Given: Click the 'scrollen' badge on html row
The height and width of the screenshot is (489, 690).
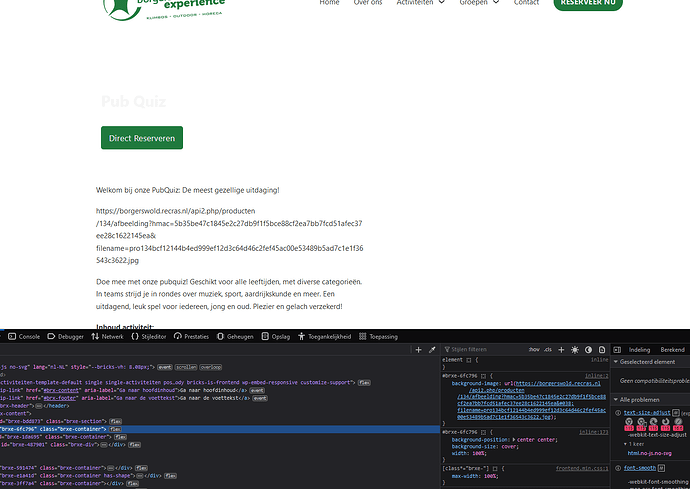Looking at the screenshot, I should click(x=186, y=367).
